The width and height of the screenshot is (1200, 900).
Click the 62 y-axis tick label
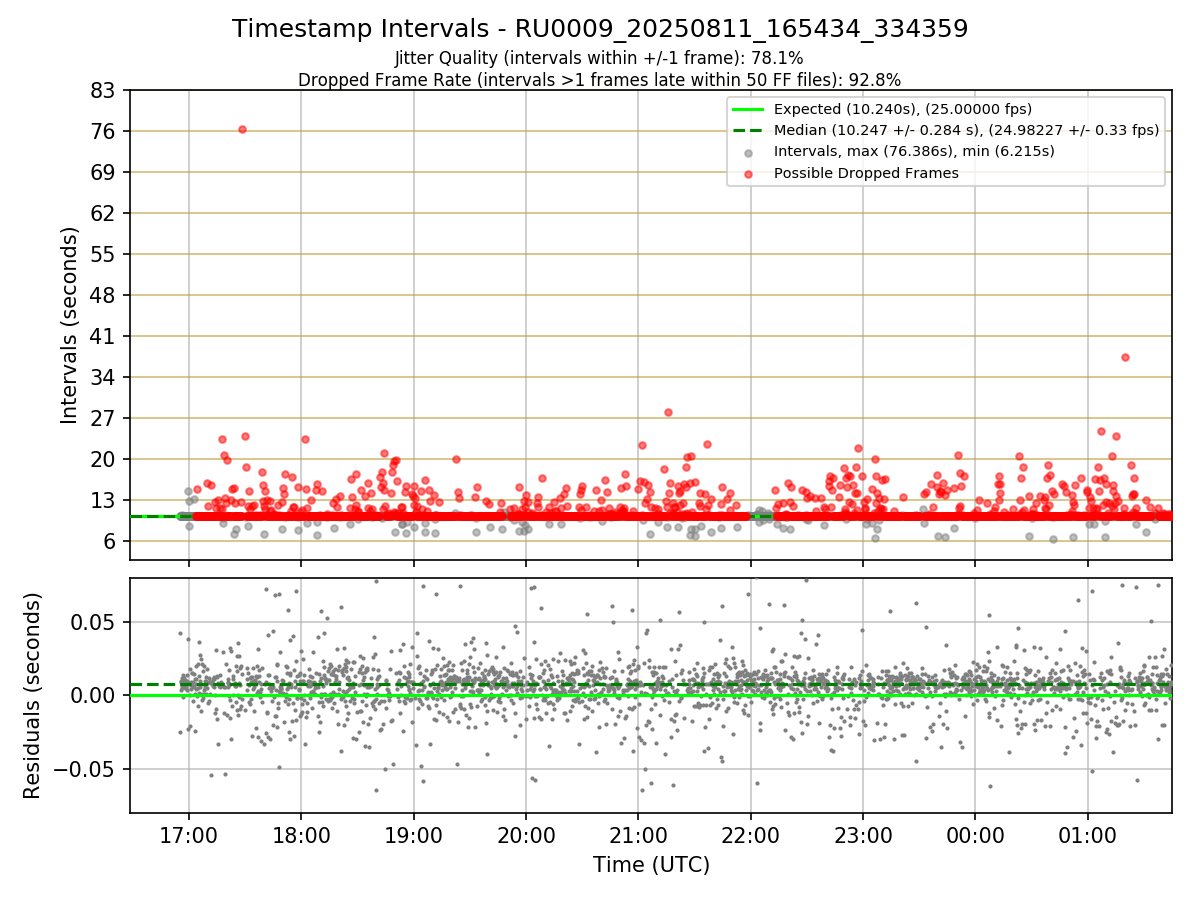(x=105, y=213)
